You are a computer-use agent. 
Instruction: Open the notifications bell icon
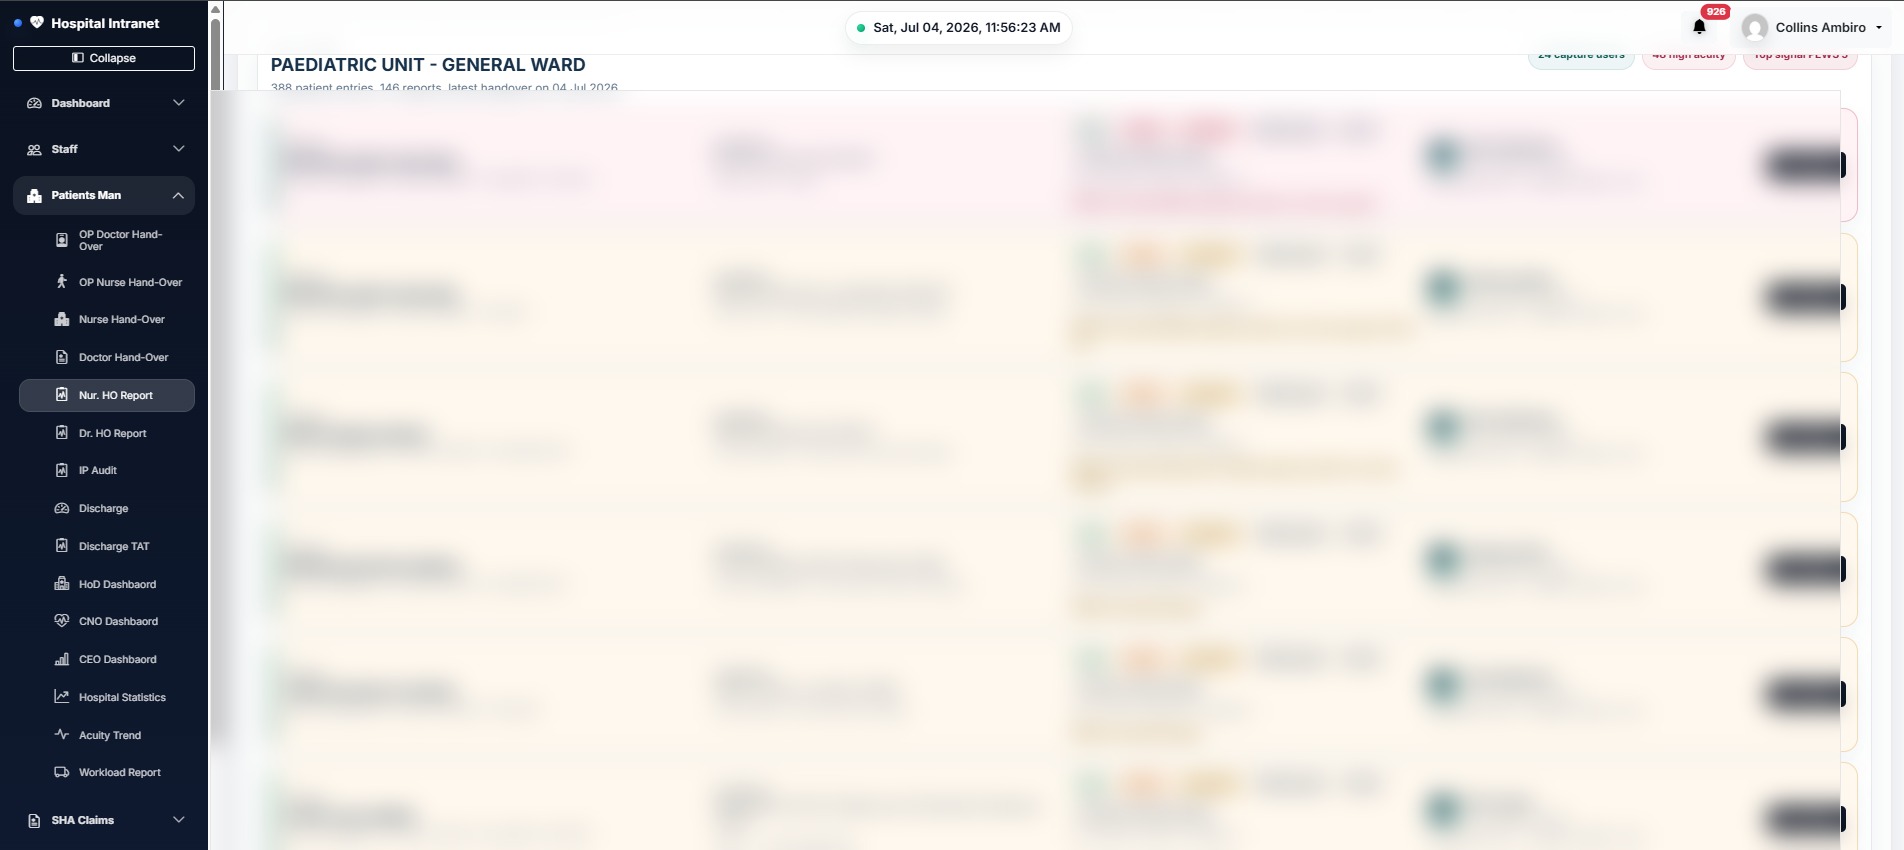coord(1699,27)
